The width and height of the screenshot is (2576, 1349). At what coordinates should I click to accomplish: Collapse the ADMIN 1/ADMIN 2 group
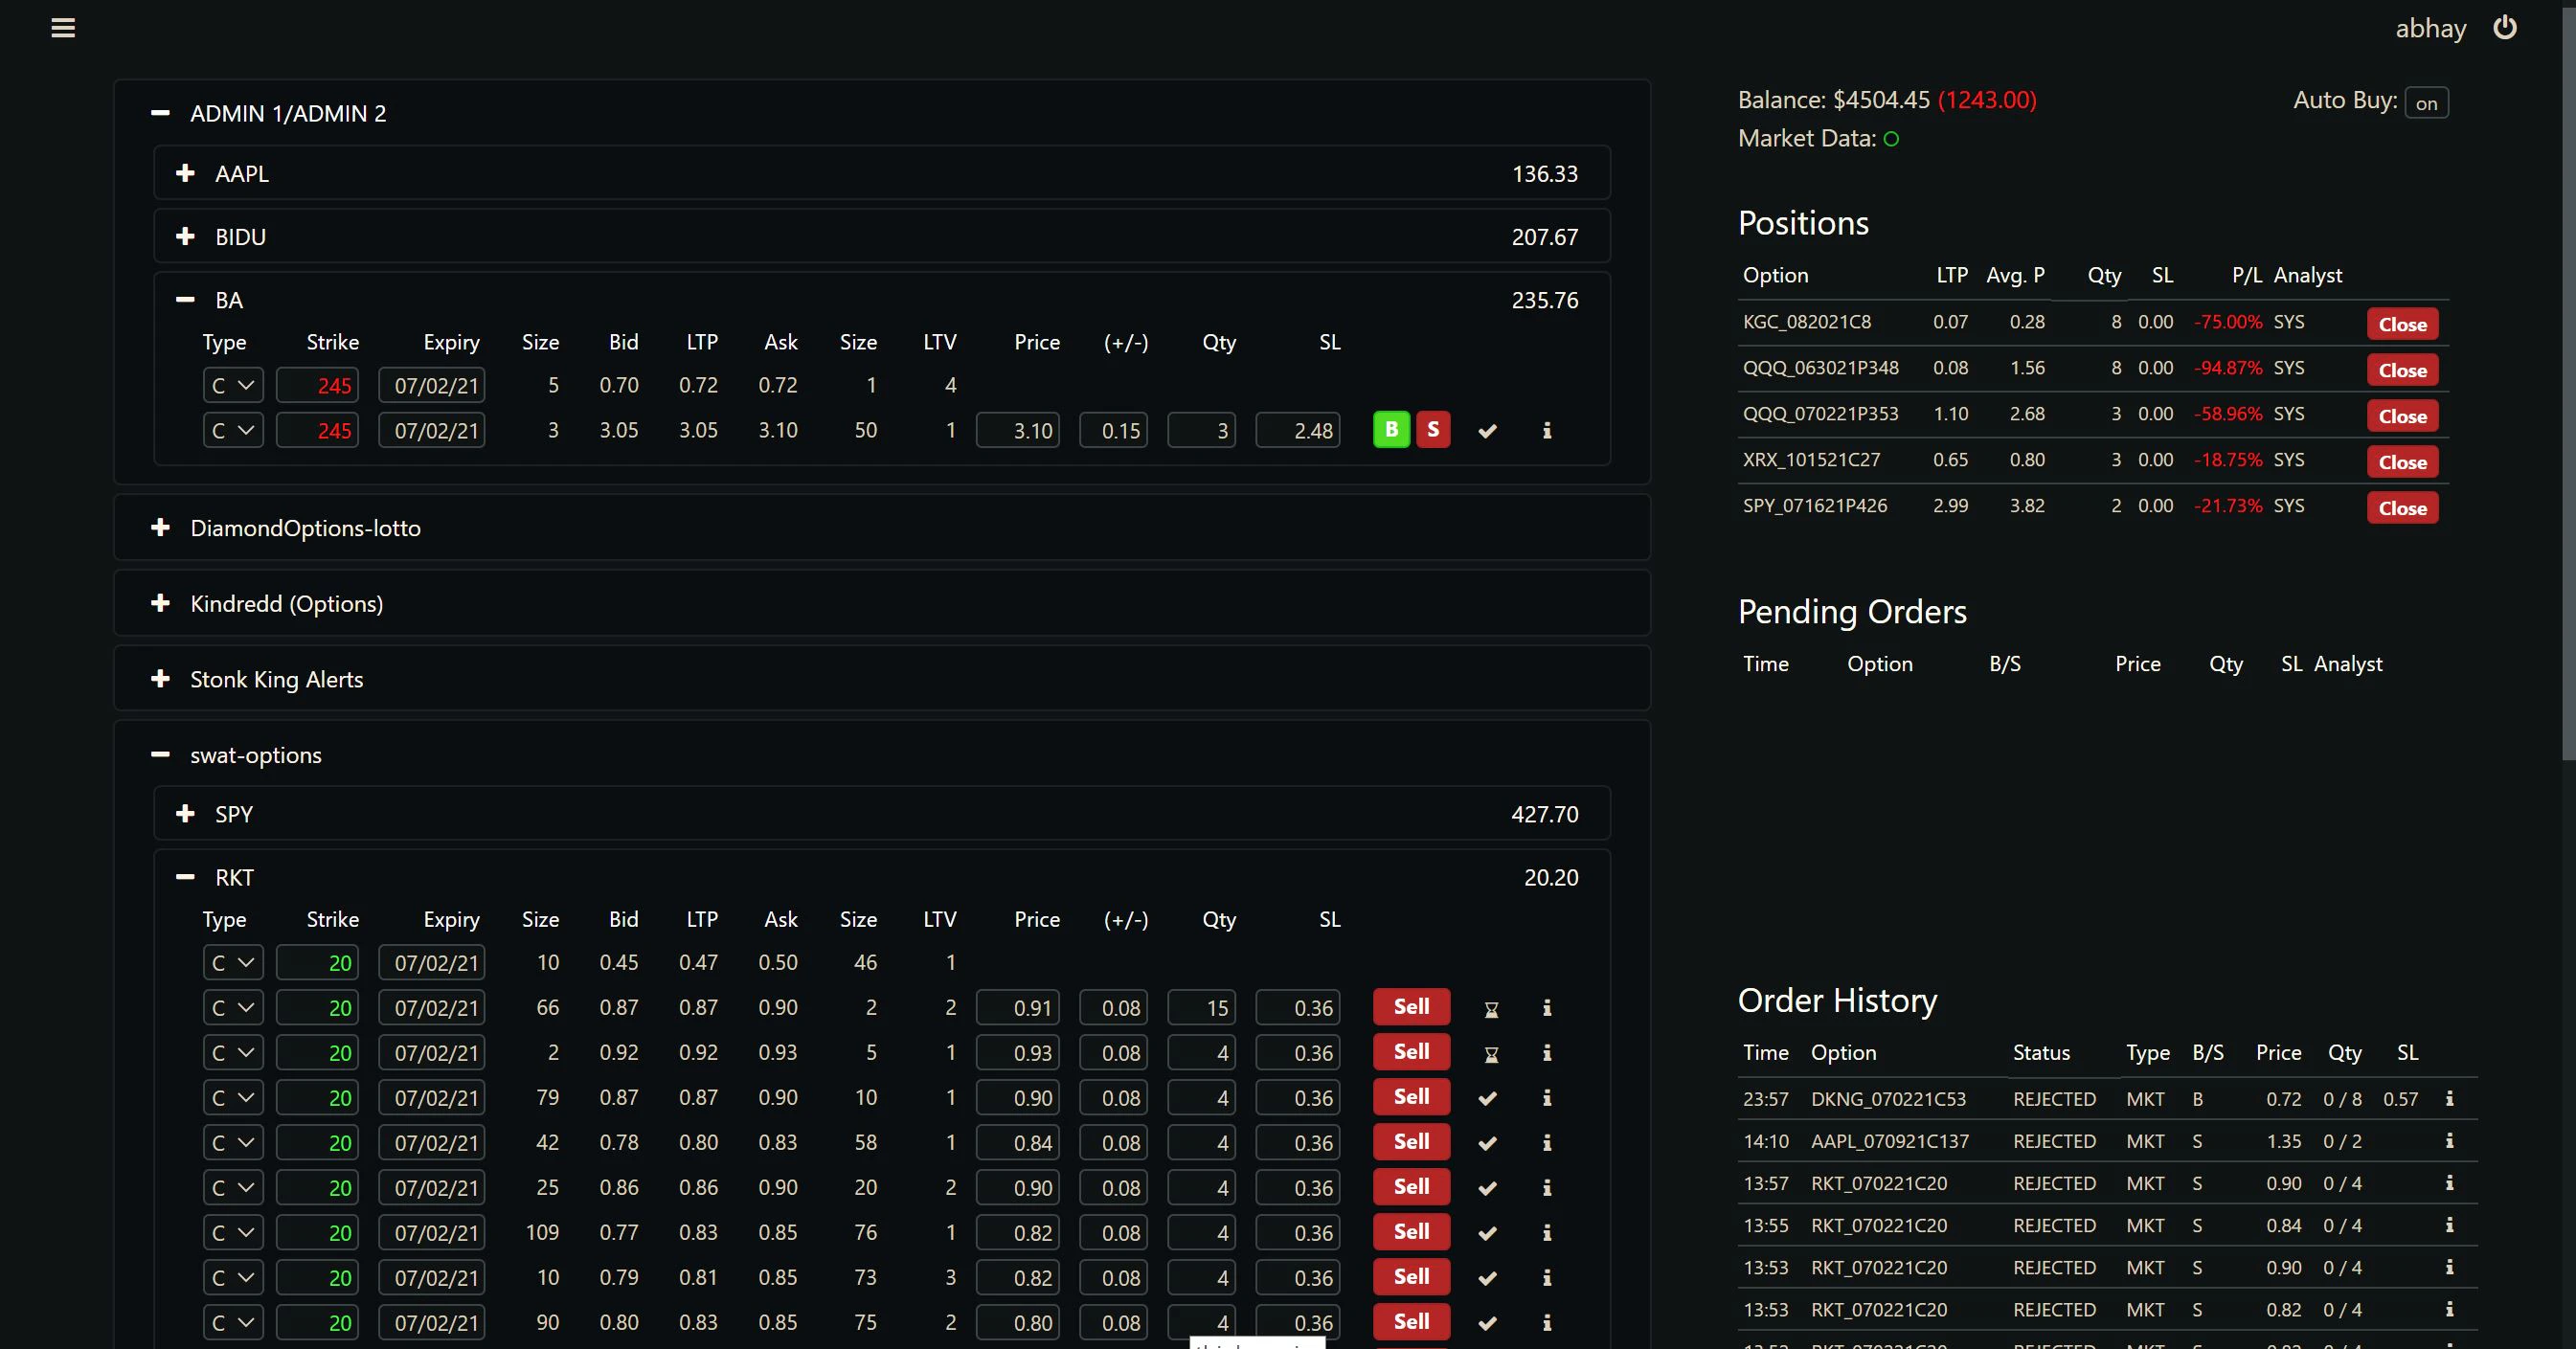pos(160,113)
